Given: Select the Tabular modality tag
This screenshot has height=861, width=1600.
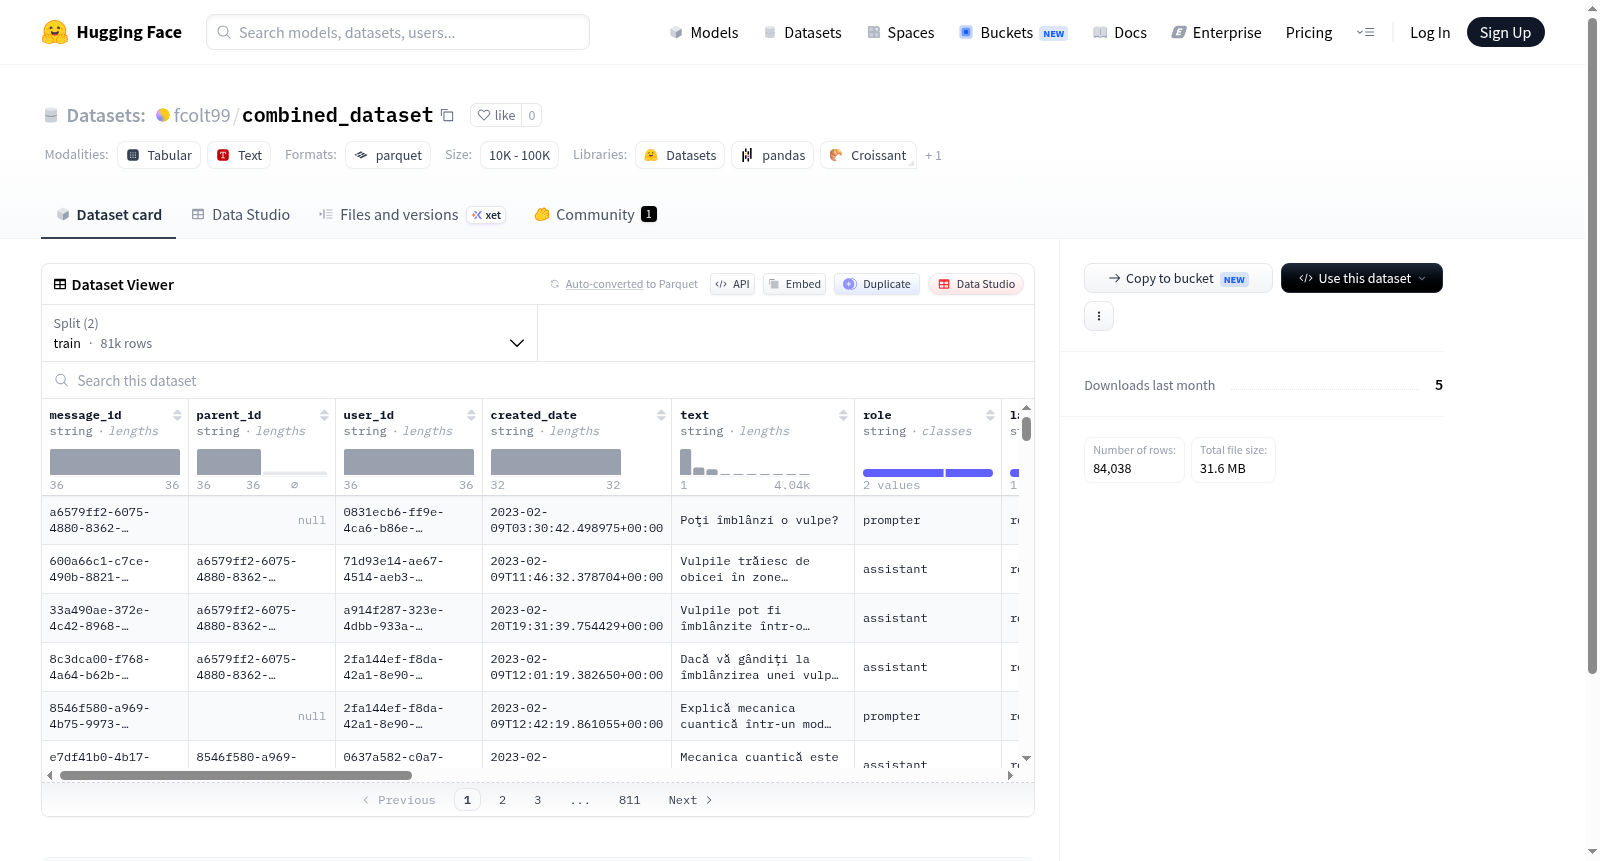Looking at the screenshot, I should point(159,155).
